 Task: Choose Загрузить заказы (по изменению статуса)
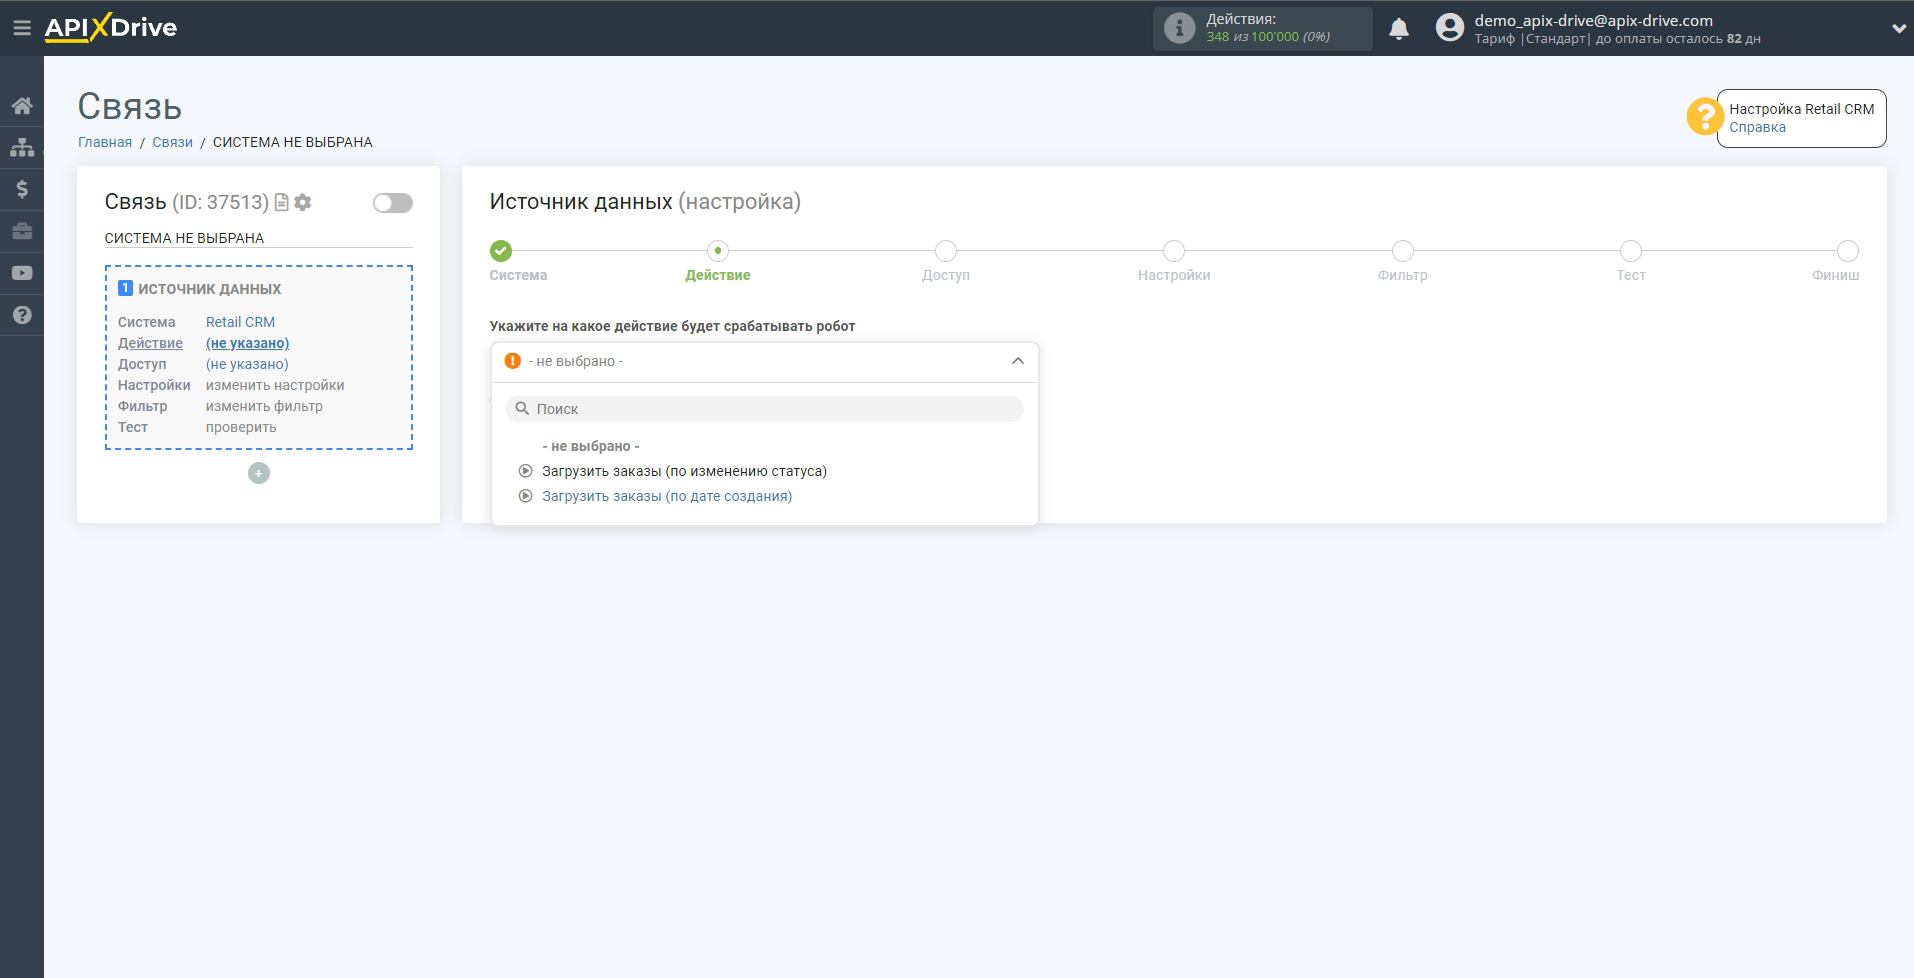(684, 471)
